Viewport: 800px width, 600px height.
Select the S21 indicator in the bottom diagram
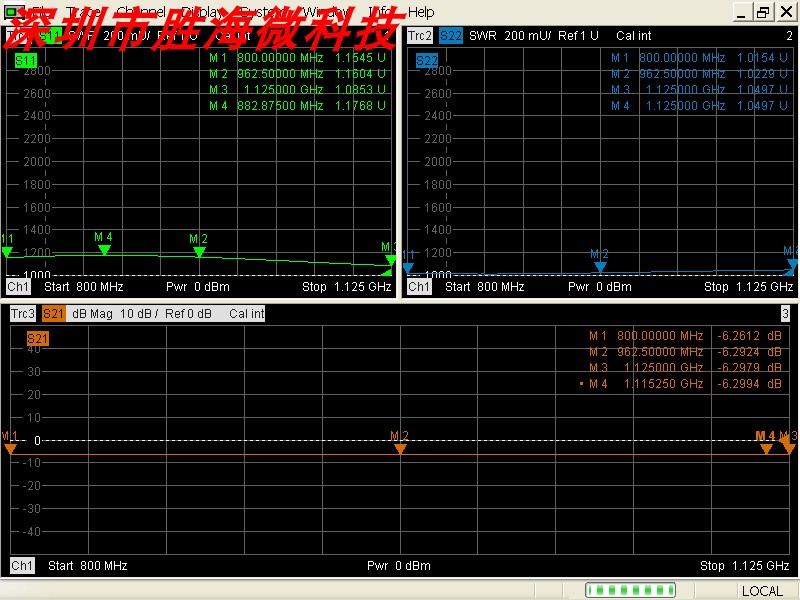(x=37, y=339)
